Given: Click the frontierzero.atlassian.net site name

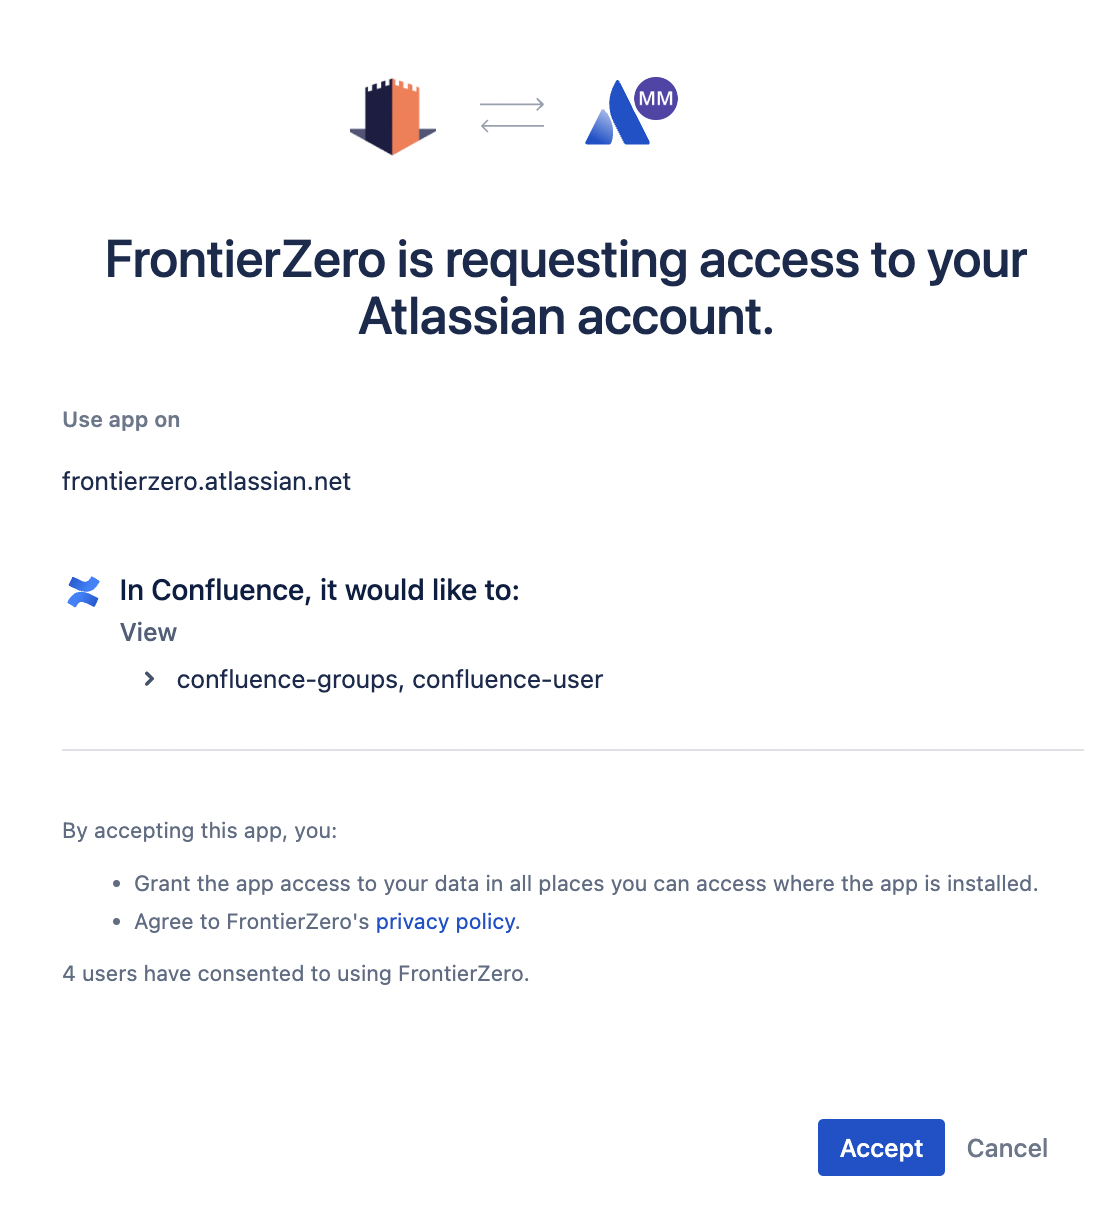Looking at the screenshot, I should (206, 482).
